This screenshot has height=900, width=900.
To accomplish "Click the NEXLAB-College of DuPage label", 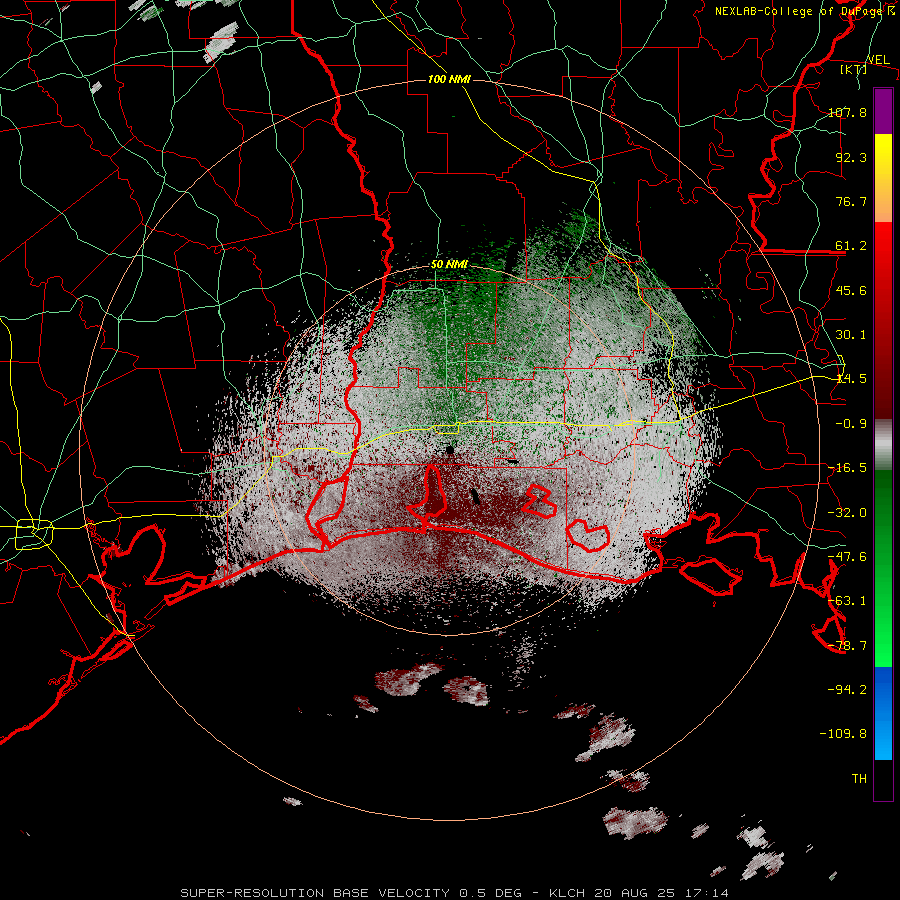I will (x=800, y=11).
